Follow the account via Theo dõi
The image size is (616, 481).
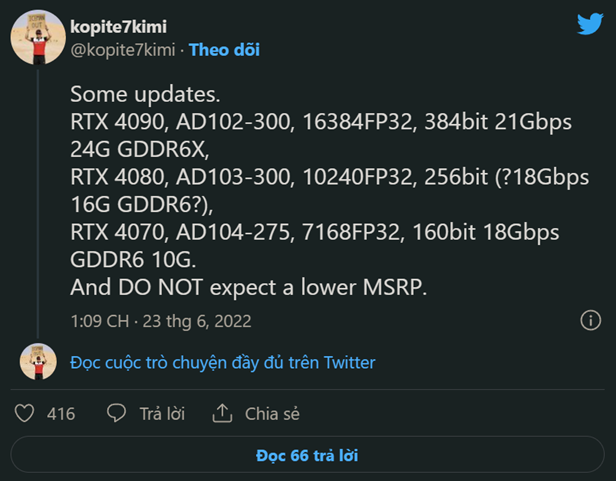coord(224,49)
